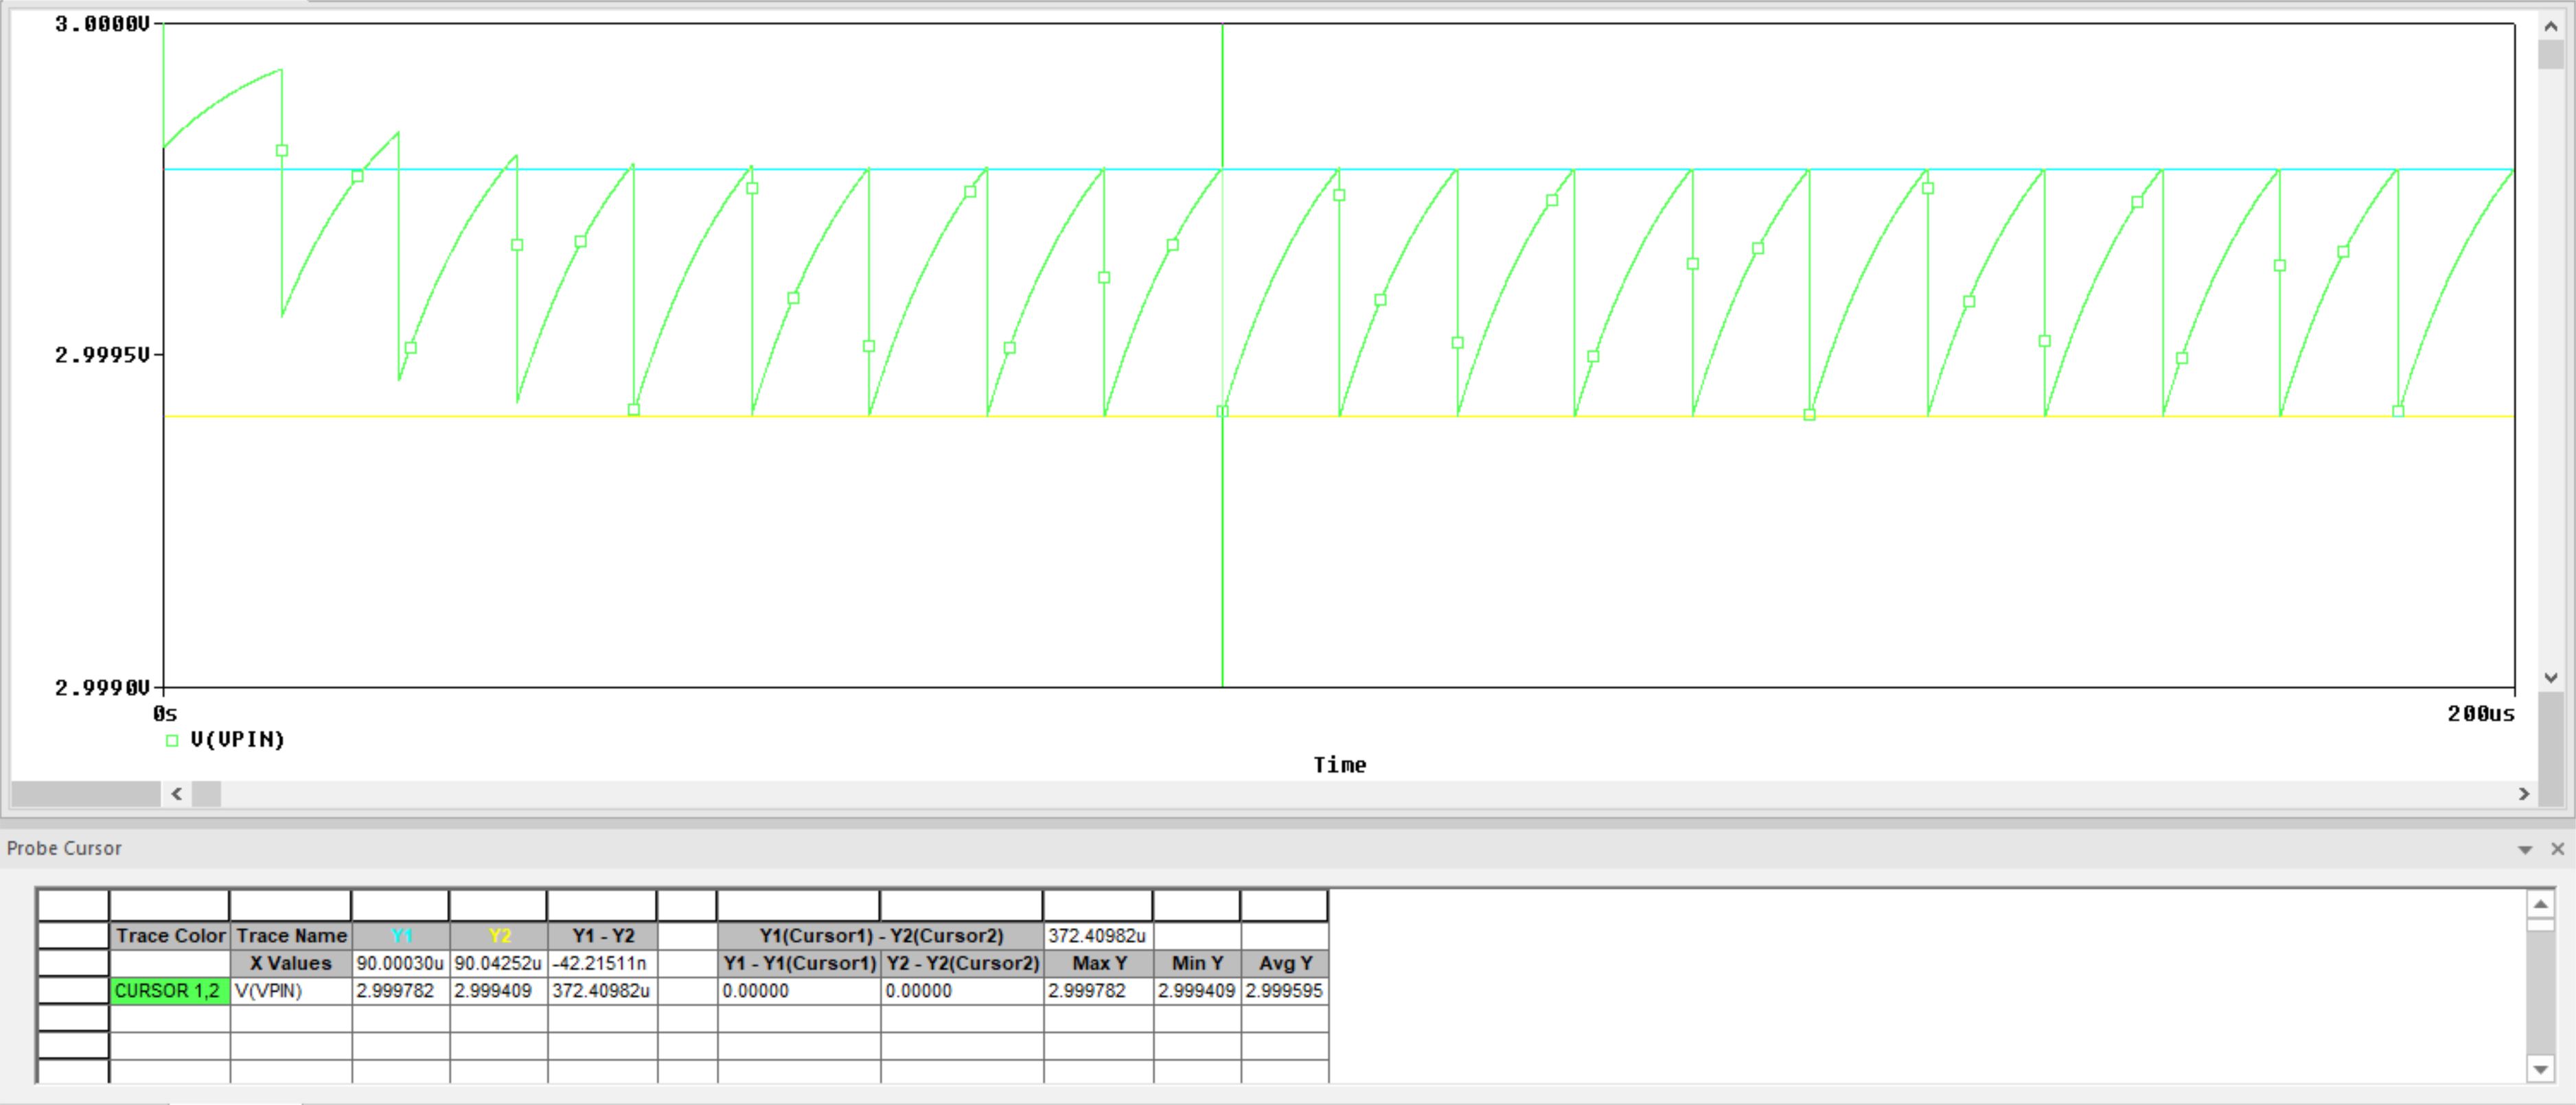Select the -42.21511n difference cell
Viewport: 2576px width, 1105px height.
click(603, 964)
